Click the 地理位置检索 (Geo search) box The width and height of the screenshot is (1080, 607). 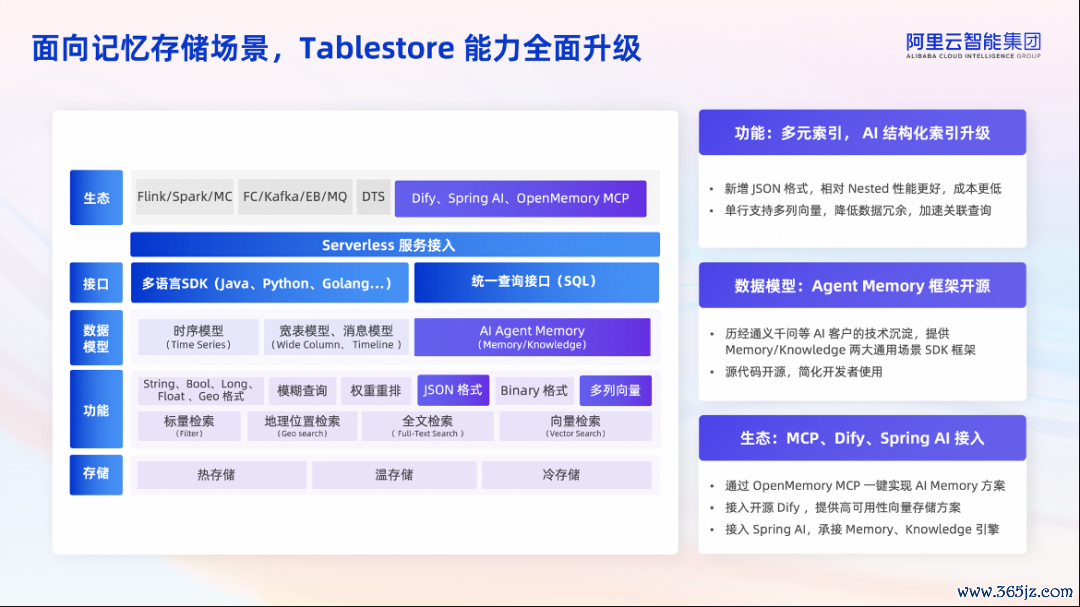coord(302,426)
